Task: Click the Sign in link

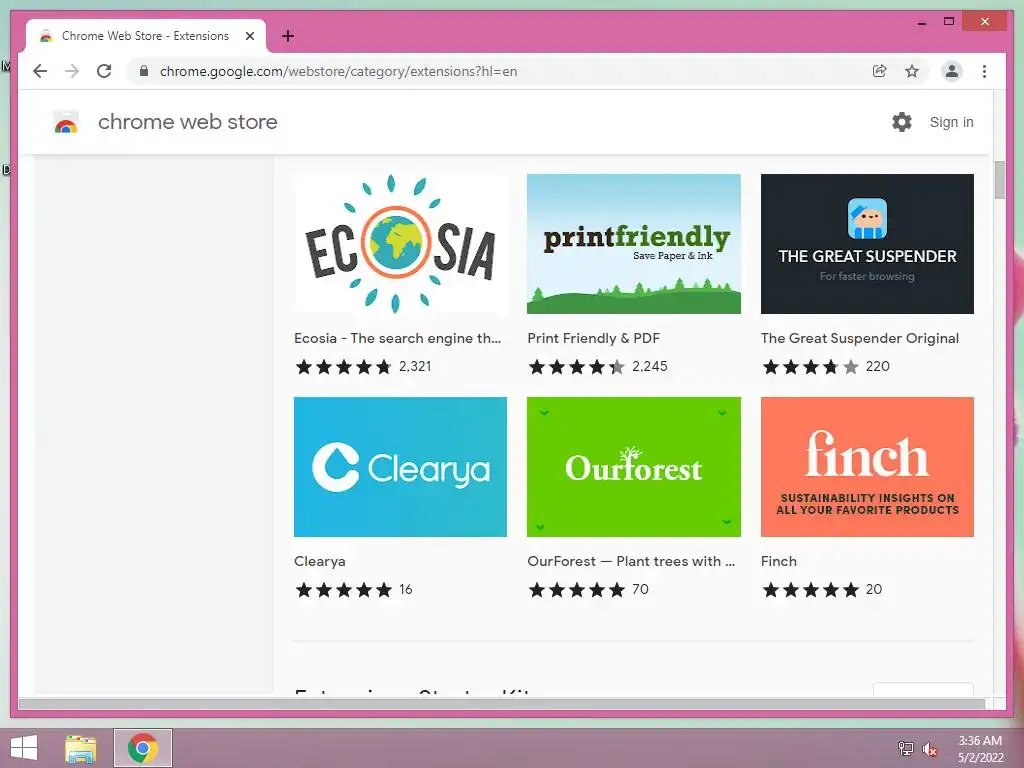Action: click(952, 122)
